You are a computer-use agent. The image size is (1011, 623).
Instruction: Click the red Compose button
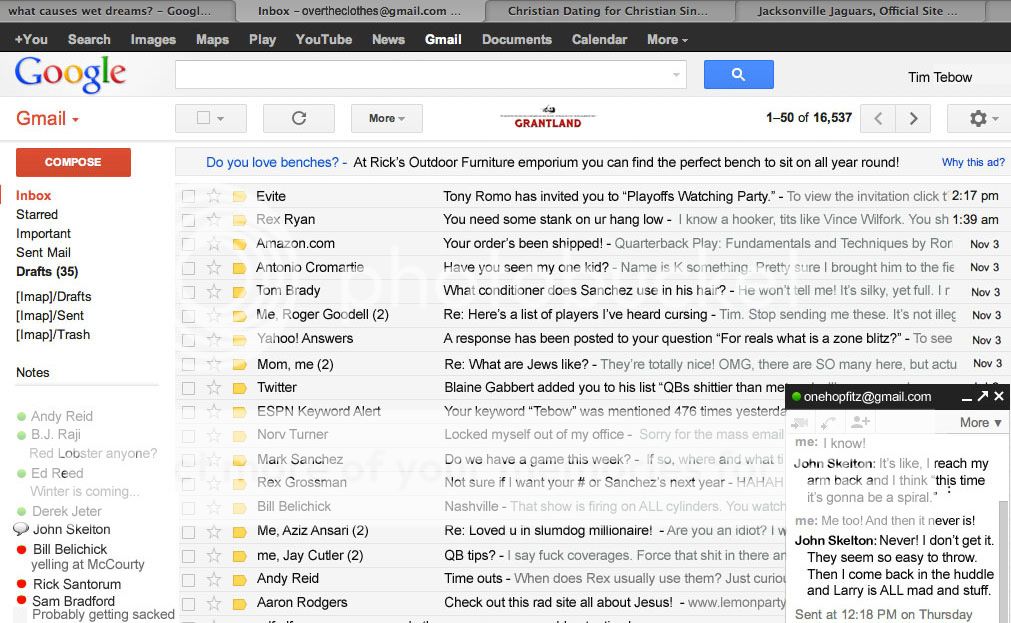pos(74,162)
